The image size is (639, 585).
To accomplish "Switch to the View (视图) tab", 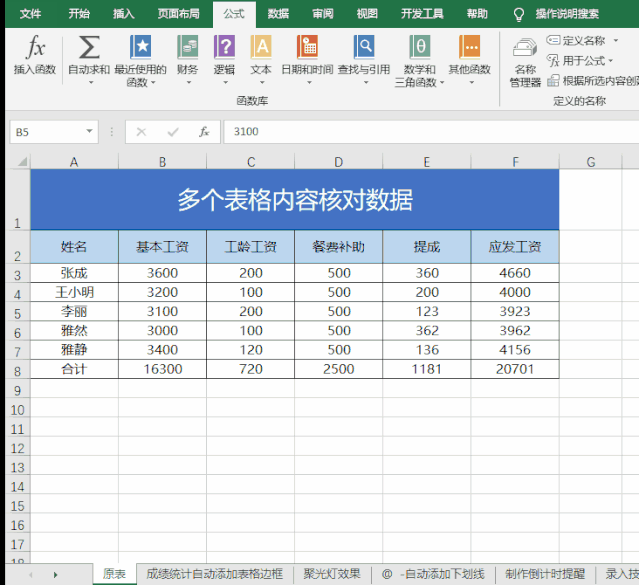I will pyautogui.click(x=367, y=14).
